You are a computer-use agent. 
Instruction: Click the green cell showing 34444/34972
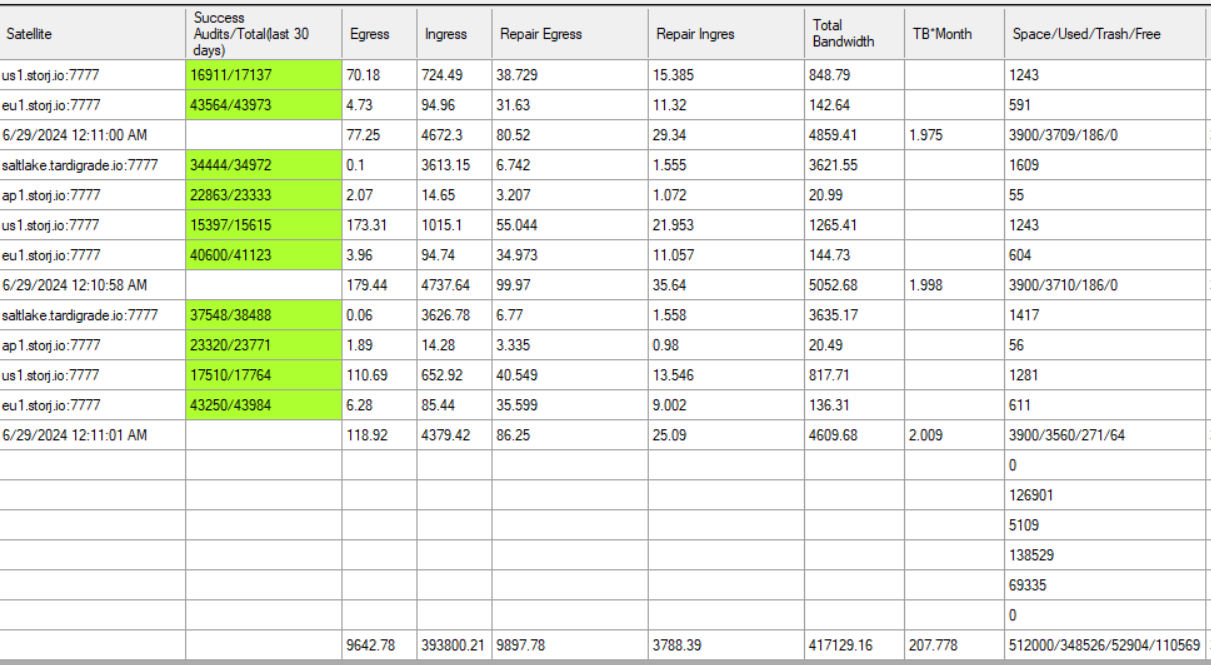[x=263, y=165]
